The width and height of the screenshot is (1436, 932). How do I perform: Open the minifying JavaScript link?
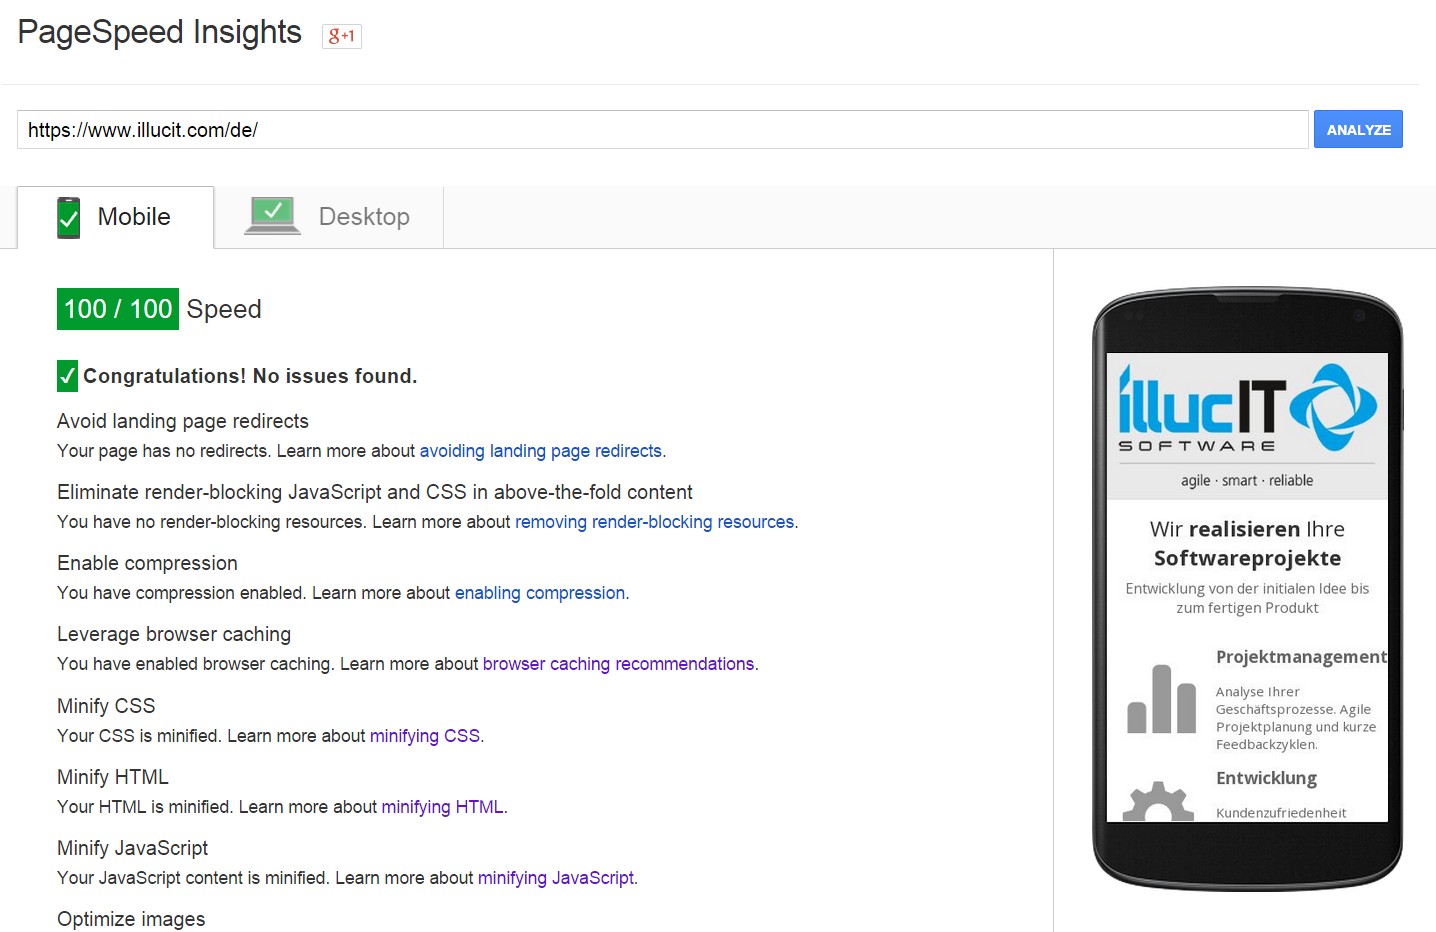coord(556,878)
